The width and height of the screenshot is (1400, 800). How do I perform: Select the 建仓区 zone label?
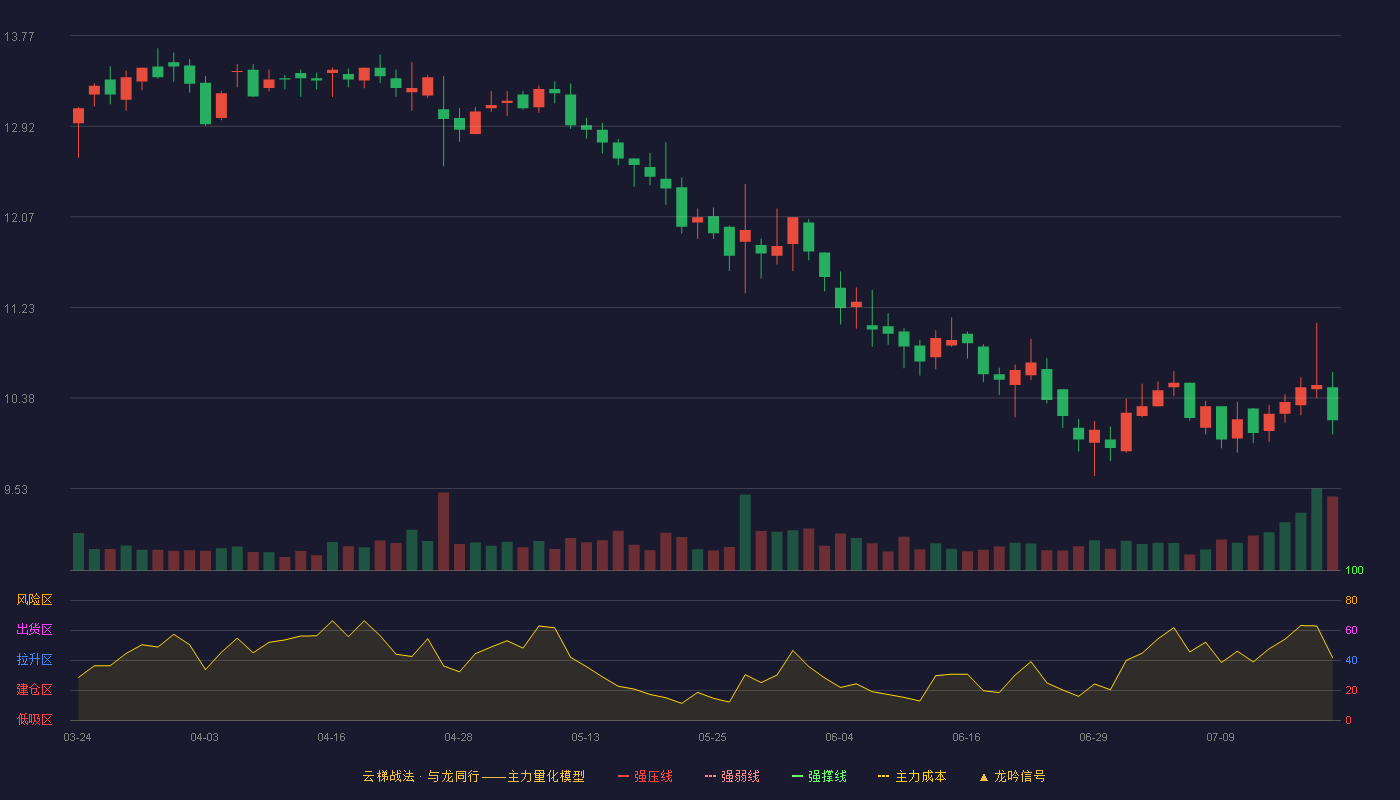point(34,690)
